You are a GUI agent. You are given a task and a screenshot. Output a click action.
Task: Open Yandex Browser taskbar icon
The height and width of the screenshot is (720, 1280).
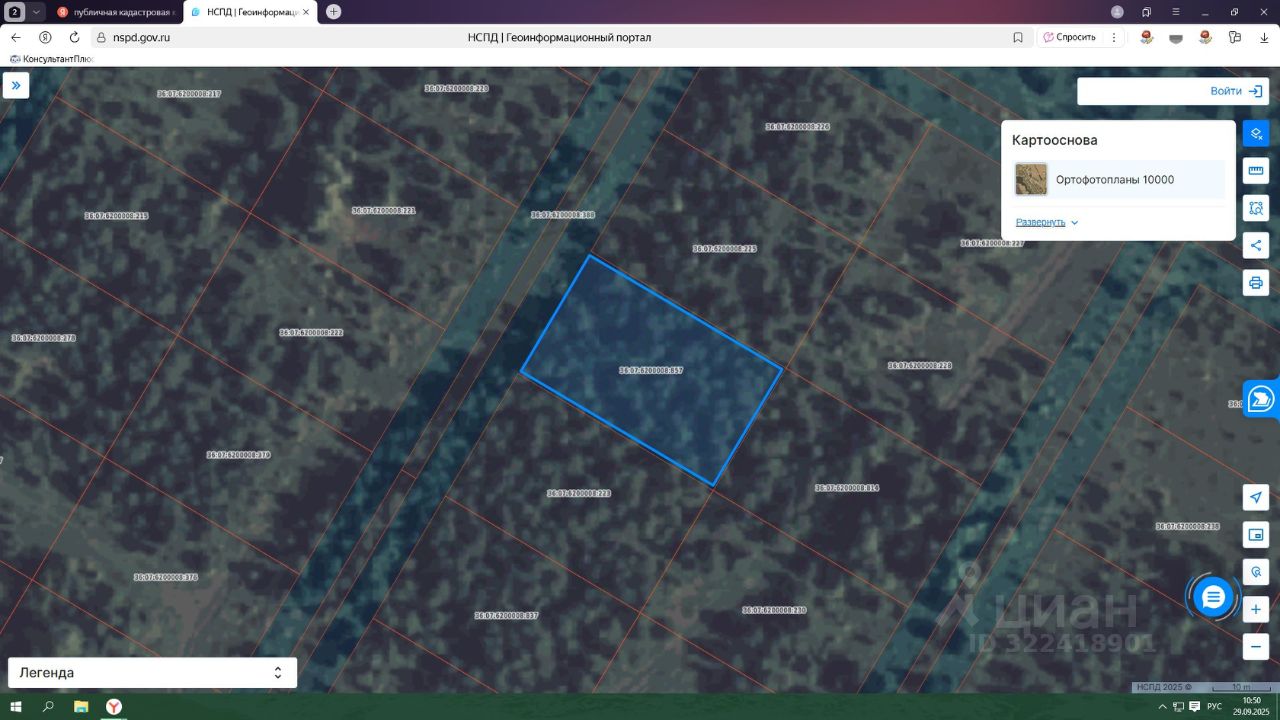tap(114, 706)
